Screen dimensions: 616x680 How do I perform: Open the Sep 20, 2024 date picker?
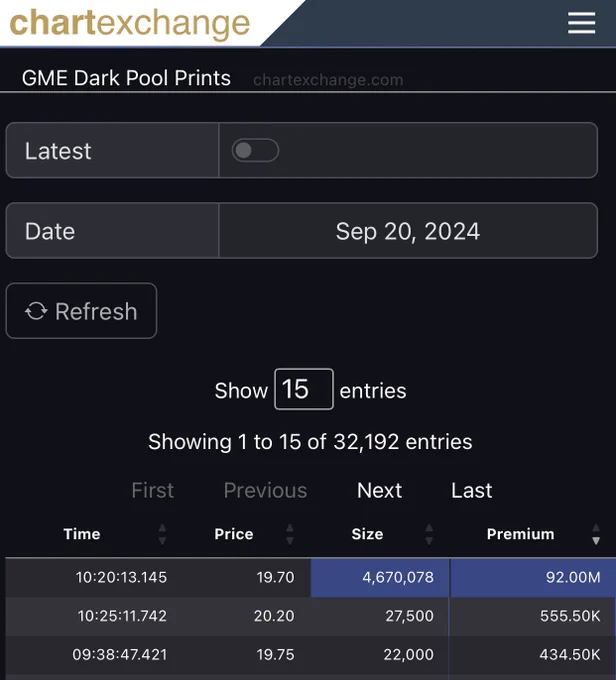(408, 231)
